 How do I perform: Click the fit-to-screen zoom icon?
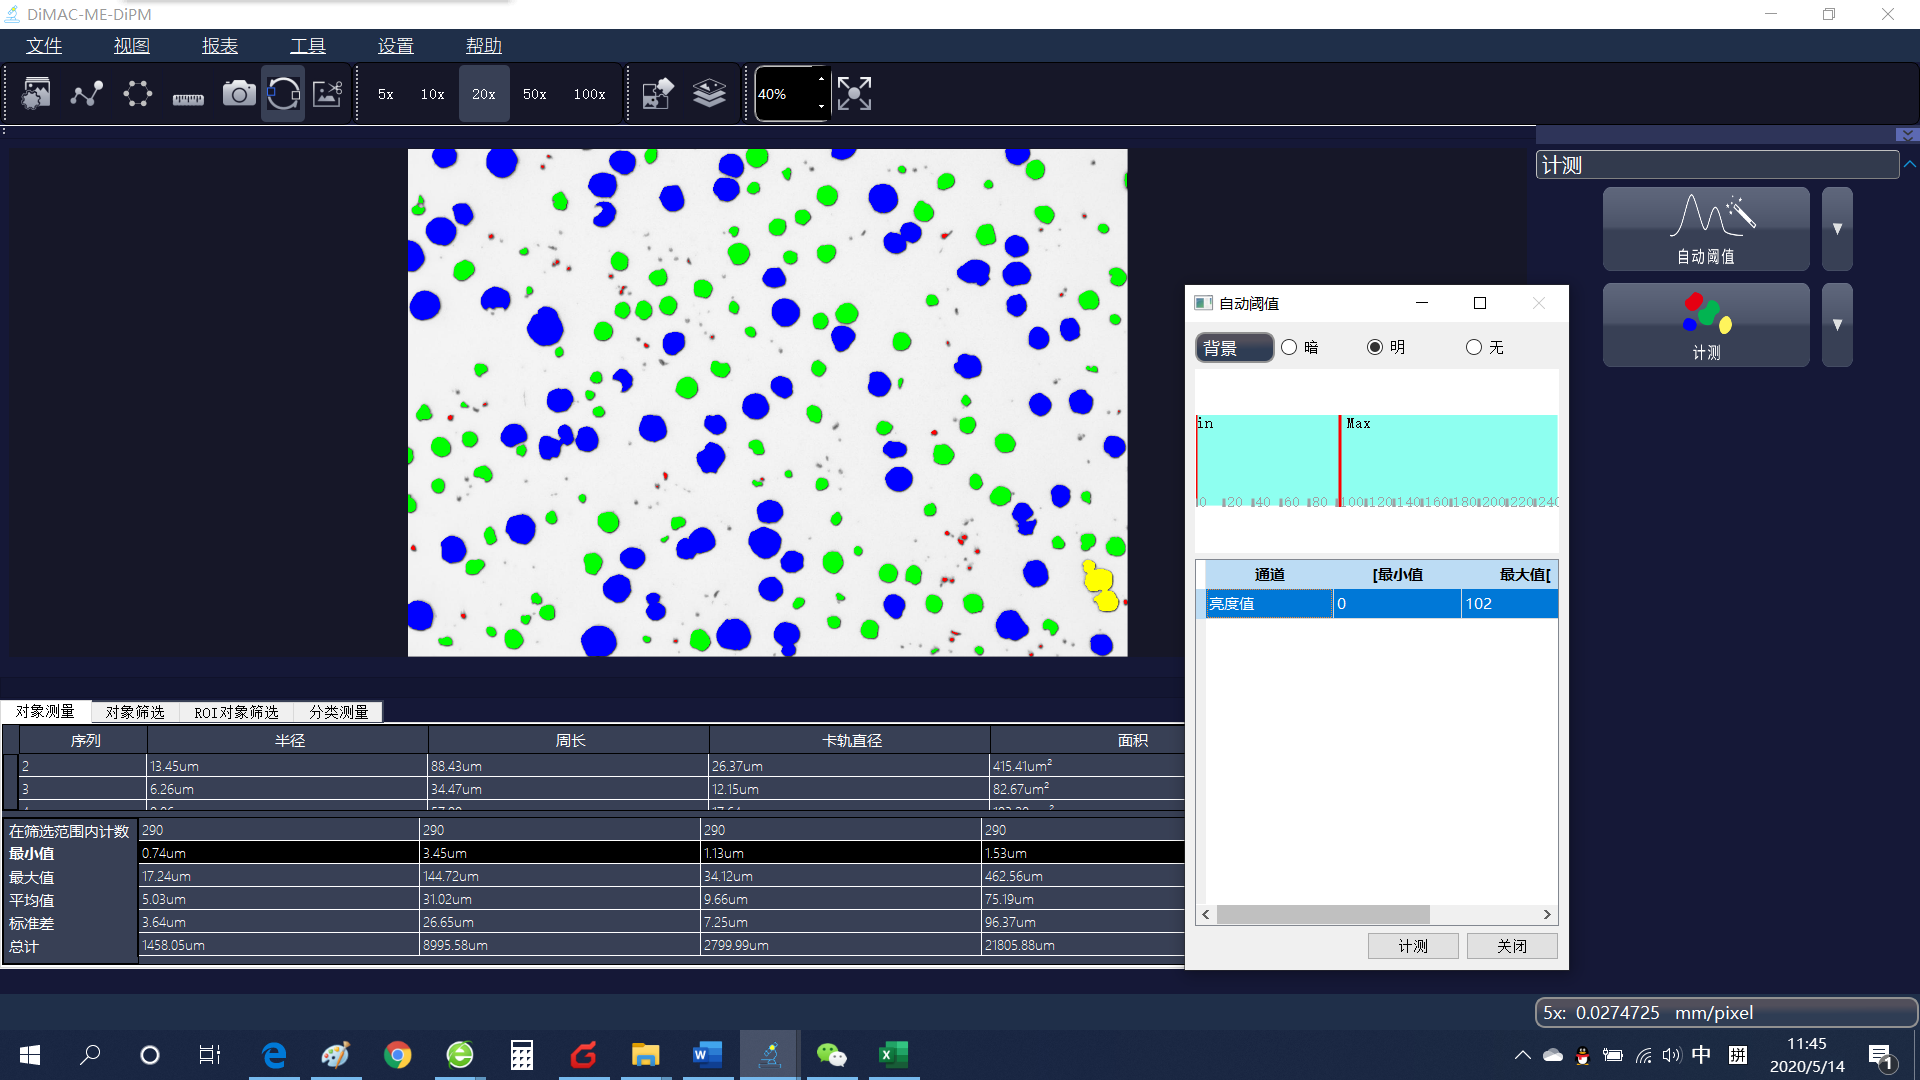coord(854,93)
